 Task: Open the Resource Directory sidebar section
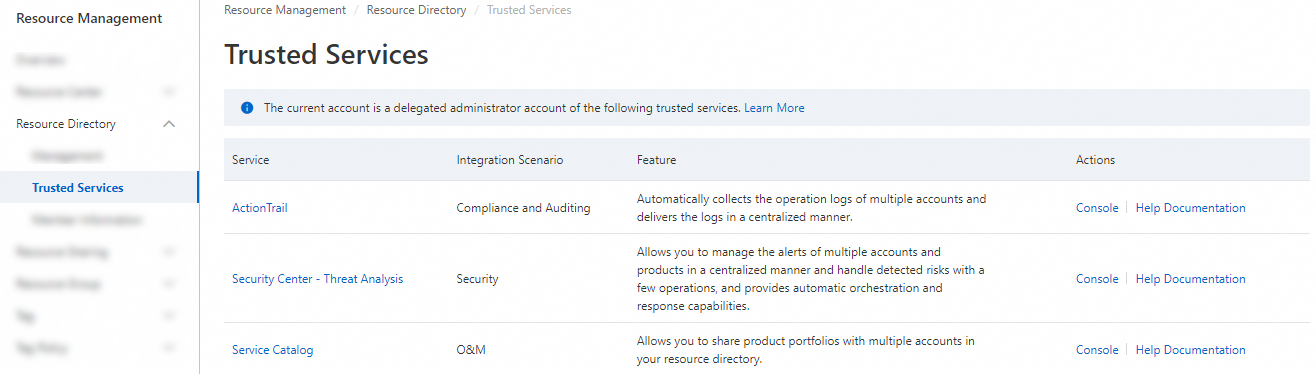[x=66, y=124]
